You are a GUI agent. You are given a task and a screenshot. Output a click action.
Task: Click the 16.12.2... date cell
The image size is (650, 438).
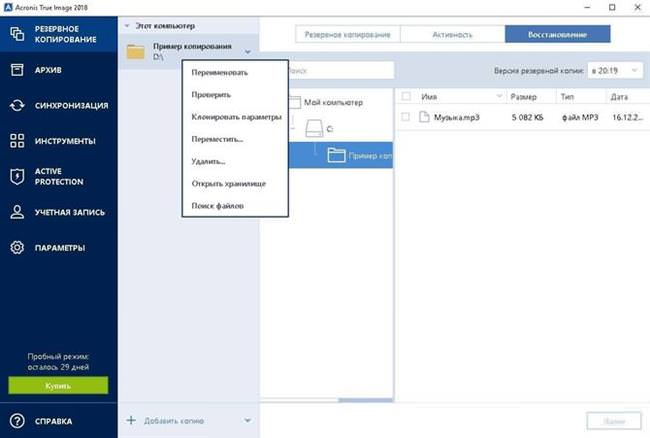click(x=628, y=117)
